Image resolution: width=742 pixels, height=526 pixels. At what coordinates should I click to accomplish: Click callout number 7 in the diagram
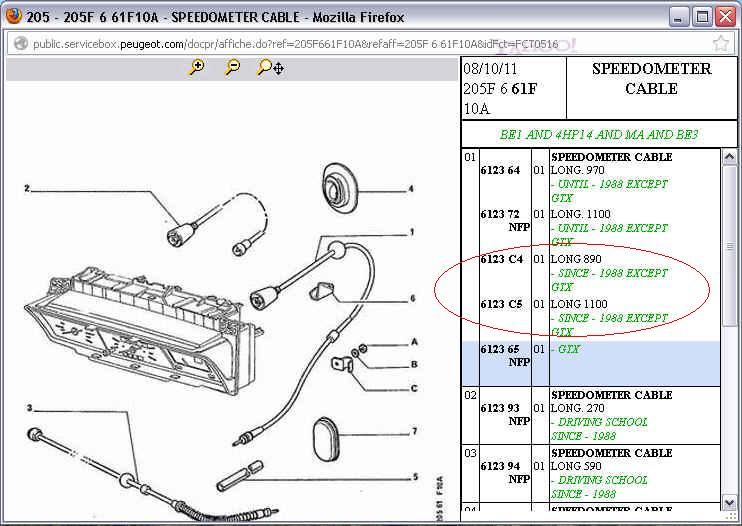(414, 431)
